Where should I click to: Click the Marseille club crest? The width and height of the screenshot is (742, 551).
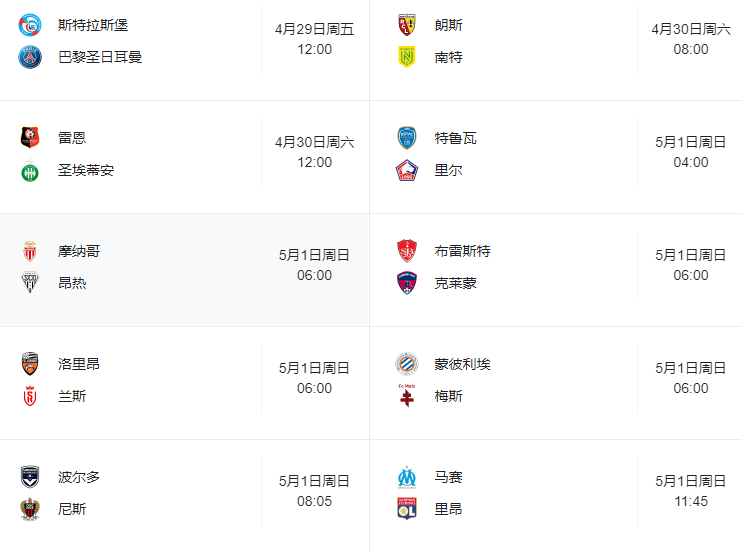pos(406,477)
